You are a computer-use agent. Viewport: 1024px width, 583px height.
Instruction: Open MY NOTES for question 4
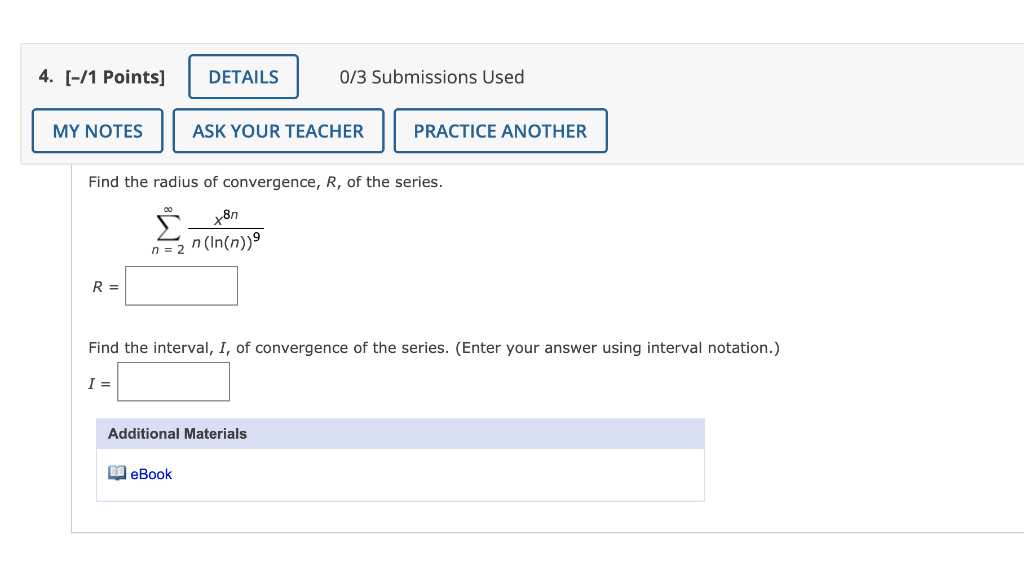coord(97,131)
